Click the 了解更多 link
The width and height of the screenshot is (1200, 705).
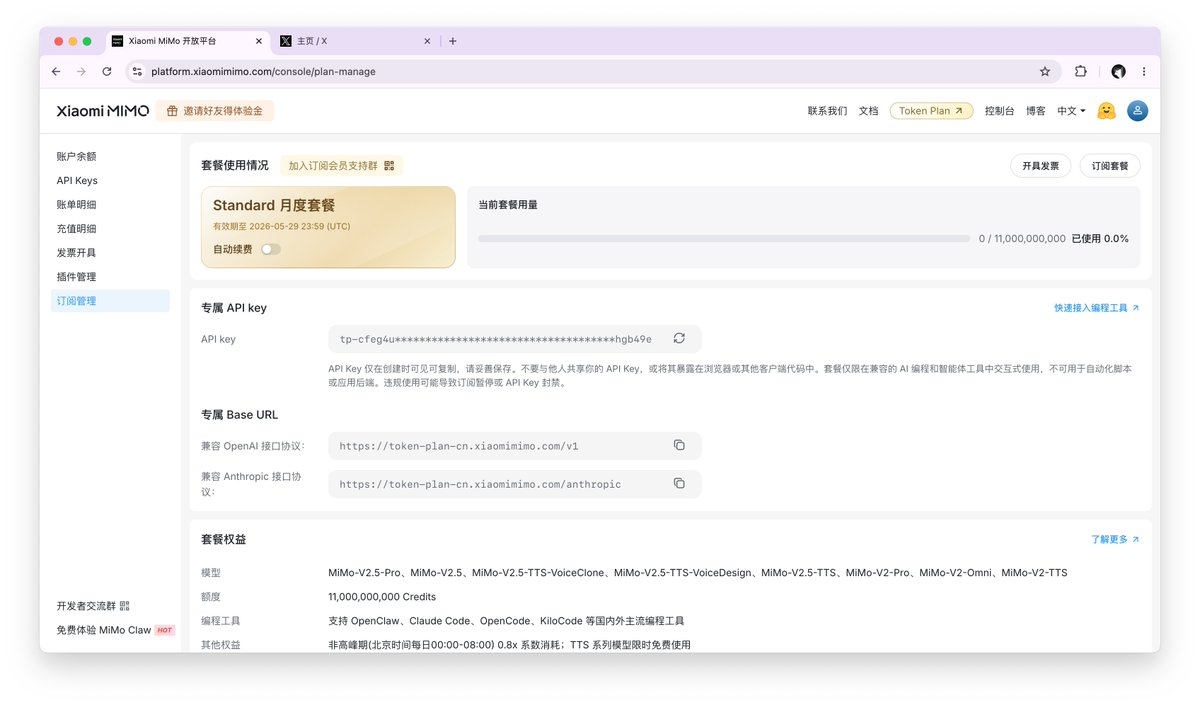tap(1115, 539)
